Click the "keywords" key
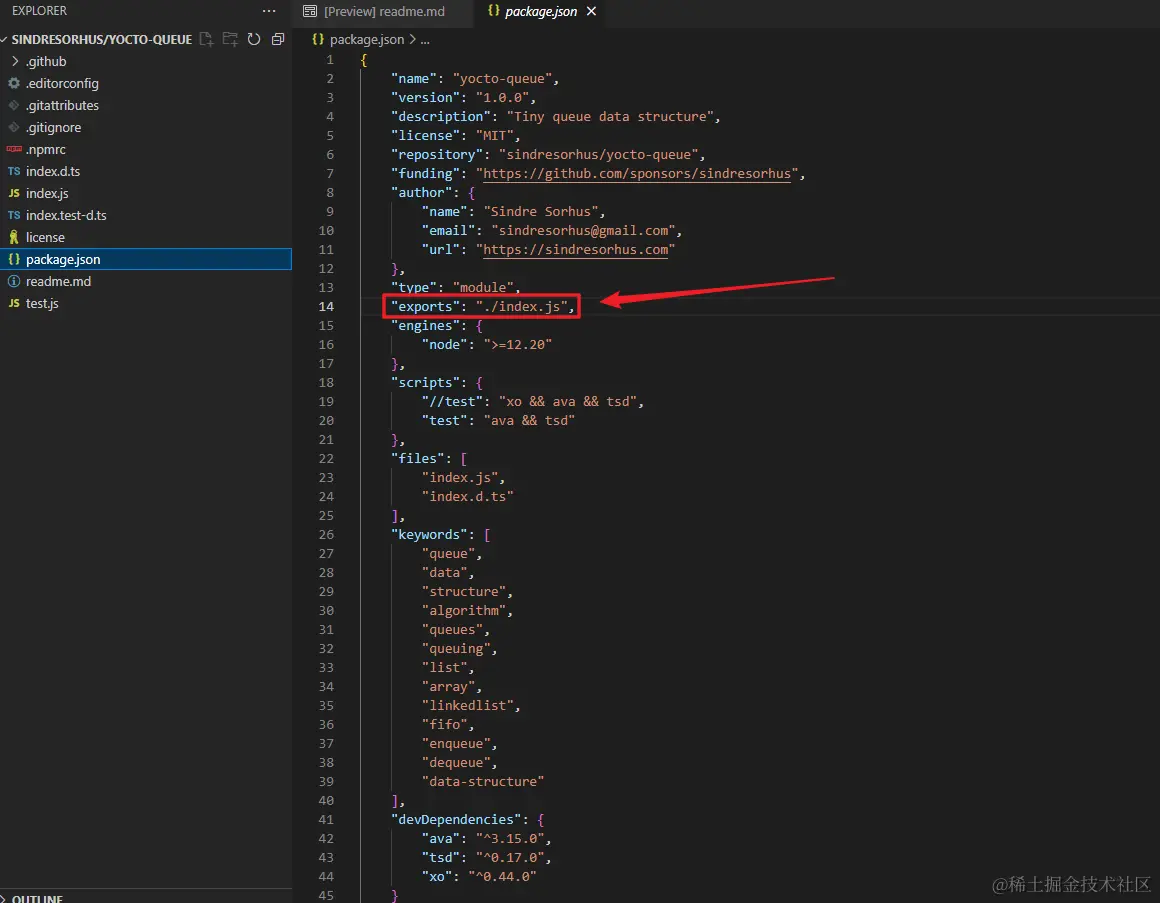1160x903 pixels. point(429,535)
